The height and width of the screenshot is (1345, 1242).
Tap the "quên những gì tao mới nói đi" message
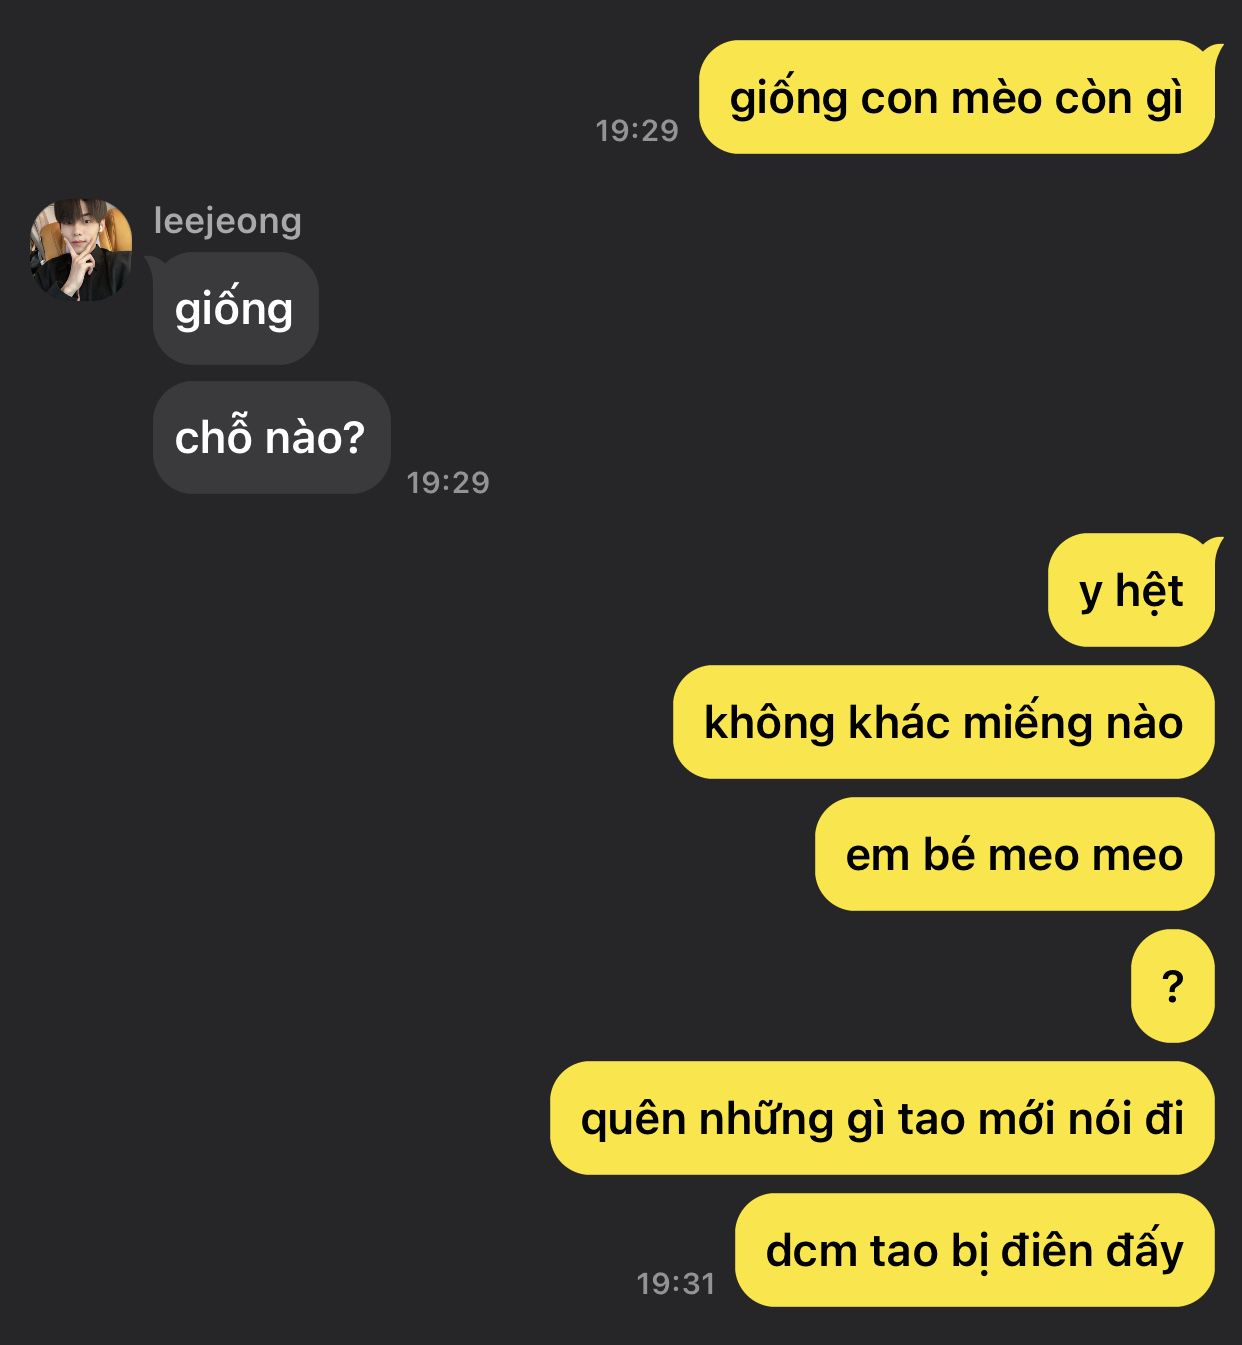click(882, 1118)
